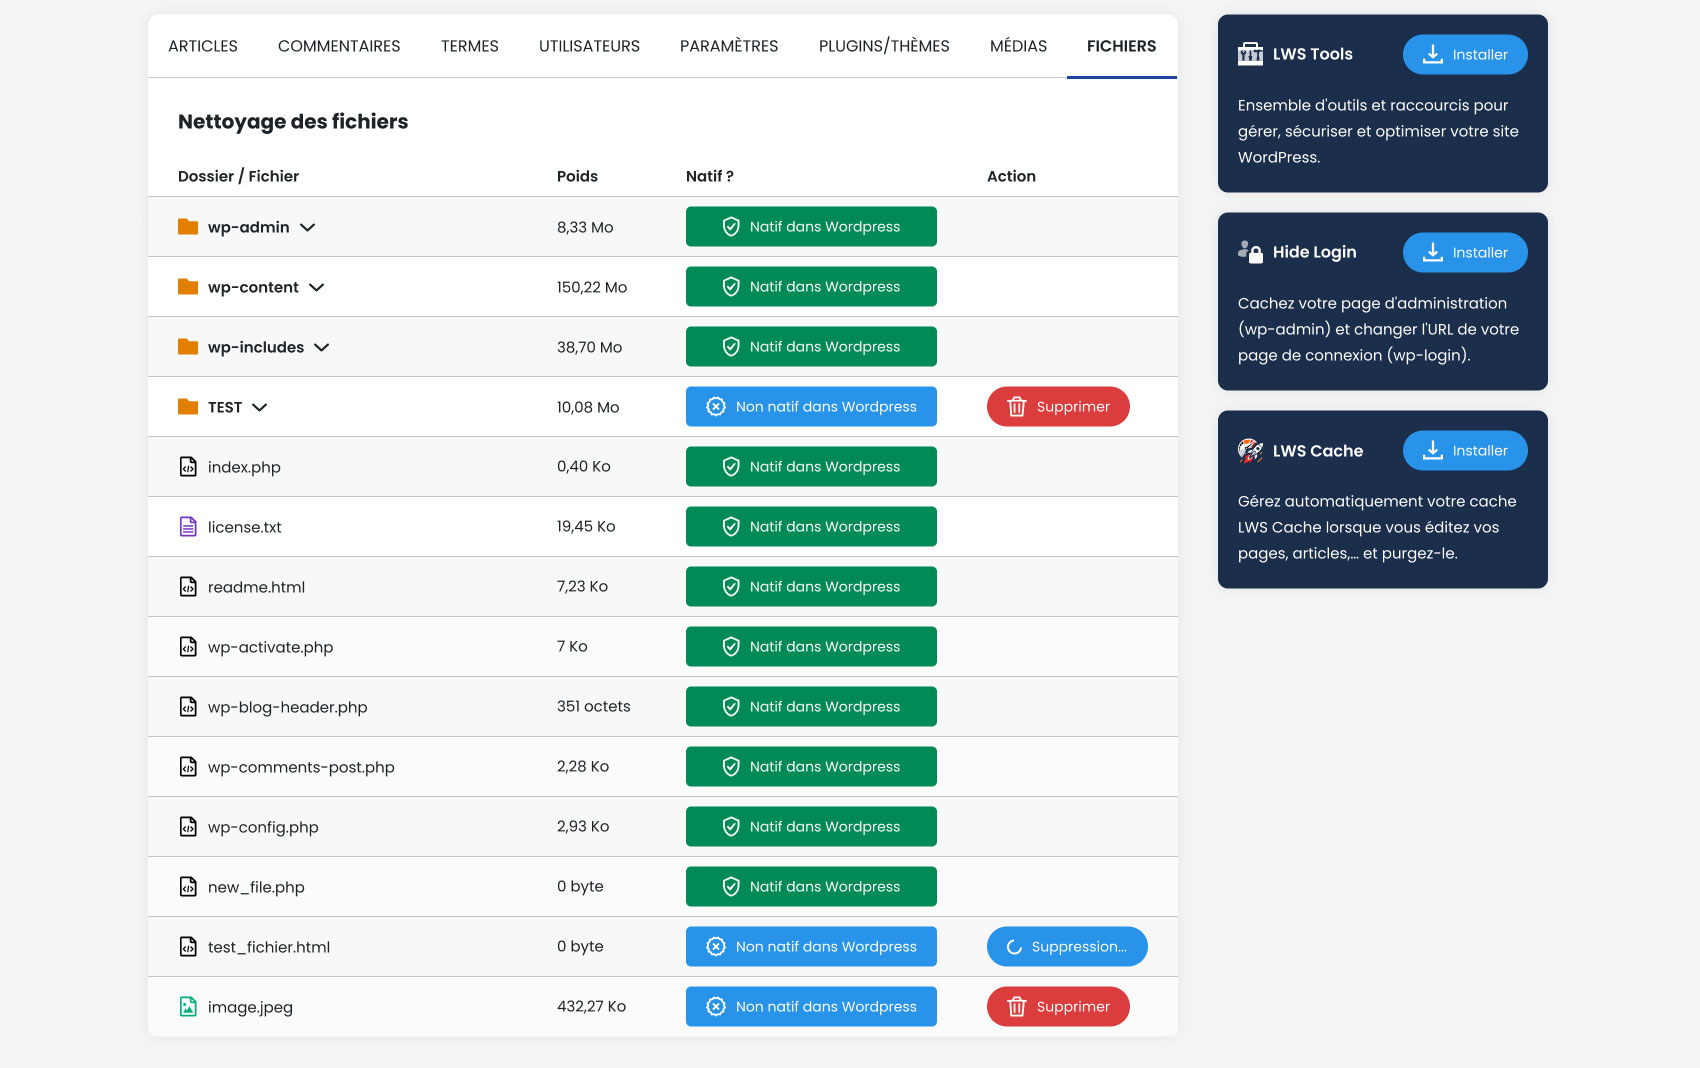Click the wp-config.php file icon
1700x1068 pixels.
(188, 827)
